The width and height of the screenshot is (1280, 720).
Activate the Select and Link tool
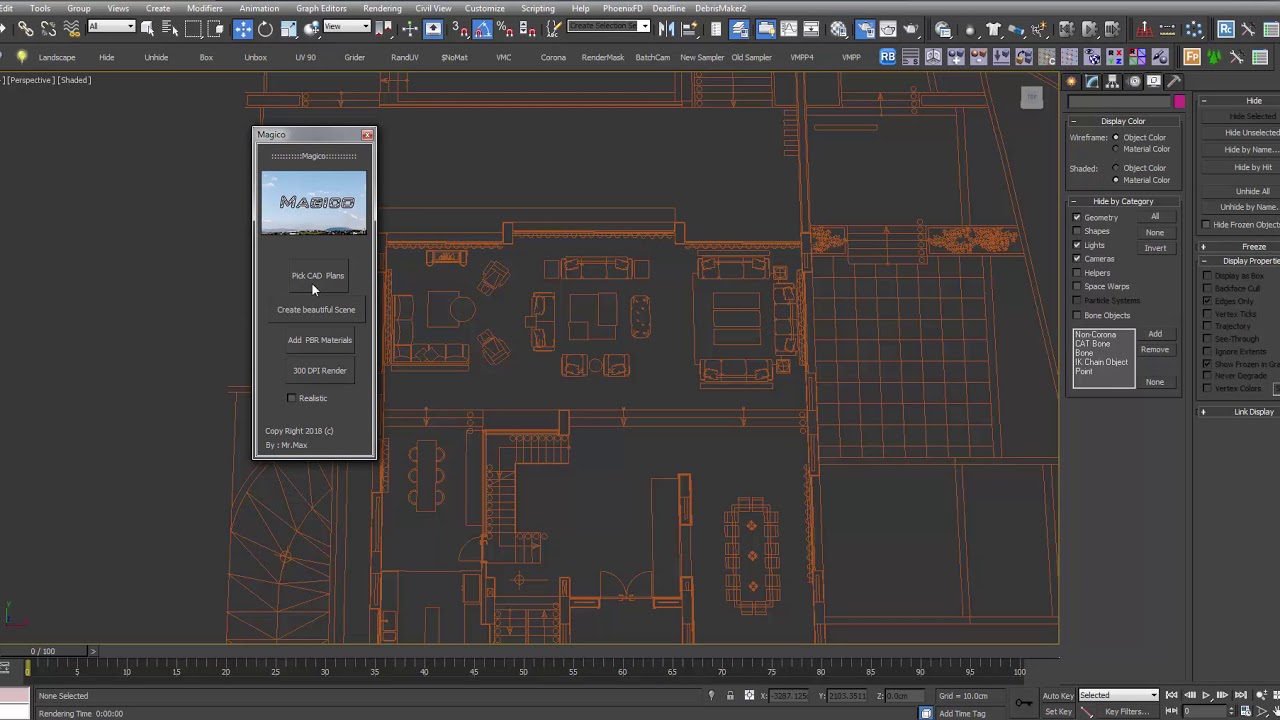[x=25, y=29]
